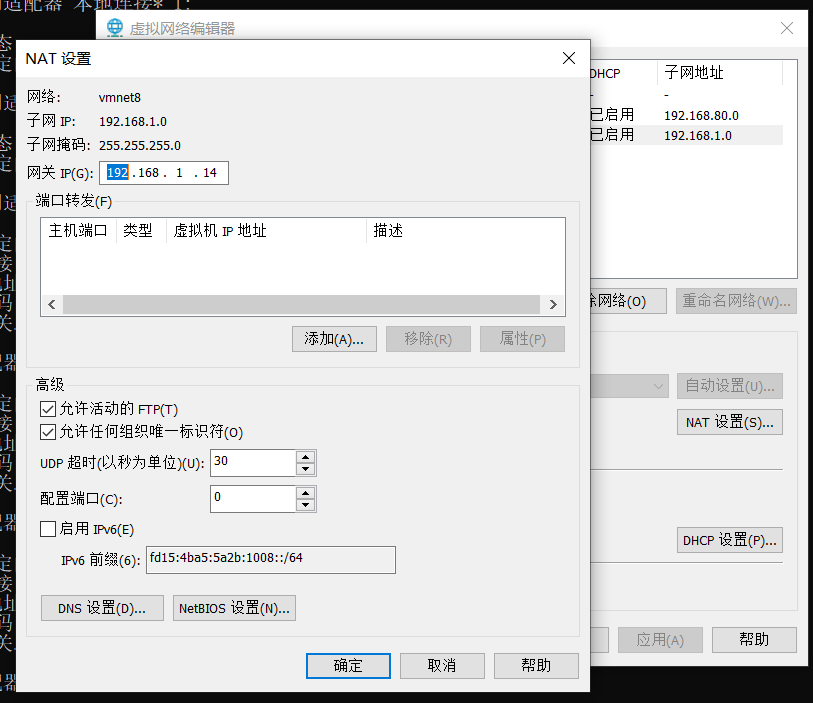
Task: Open NAT 设置(S)... in network editor
Action: 730,423
